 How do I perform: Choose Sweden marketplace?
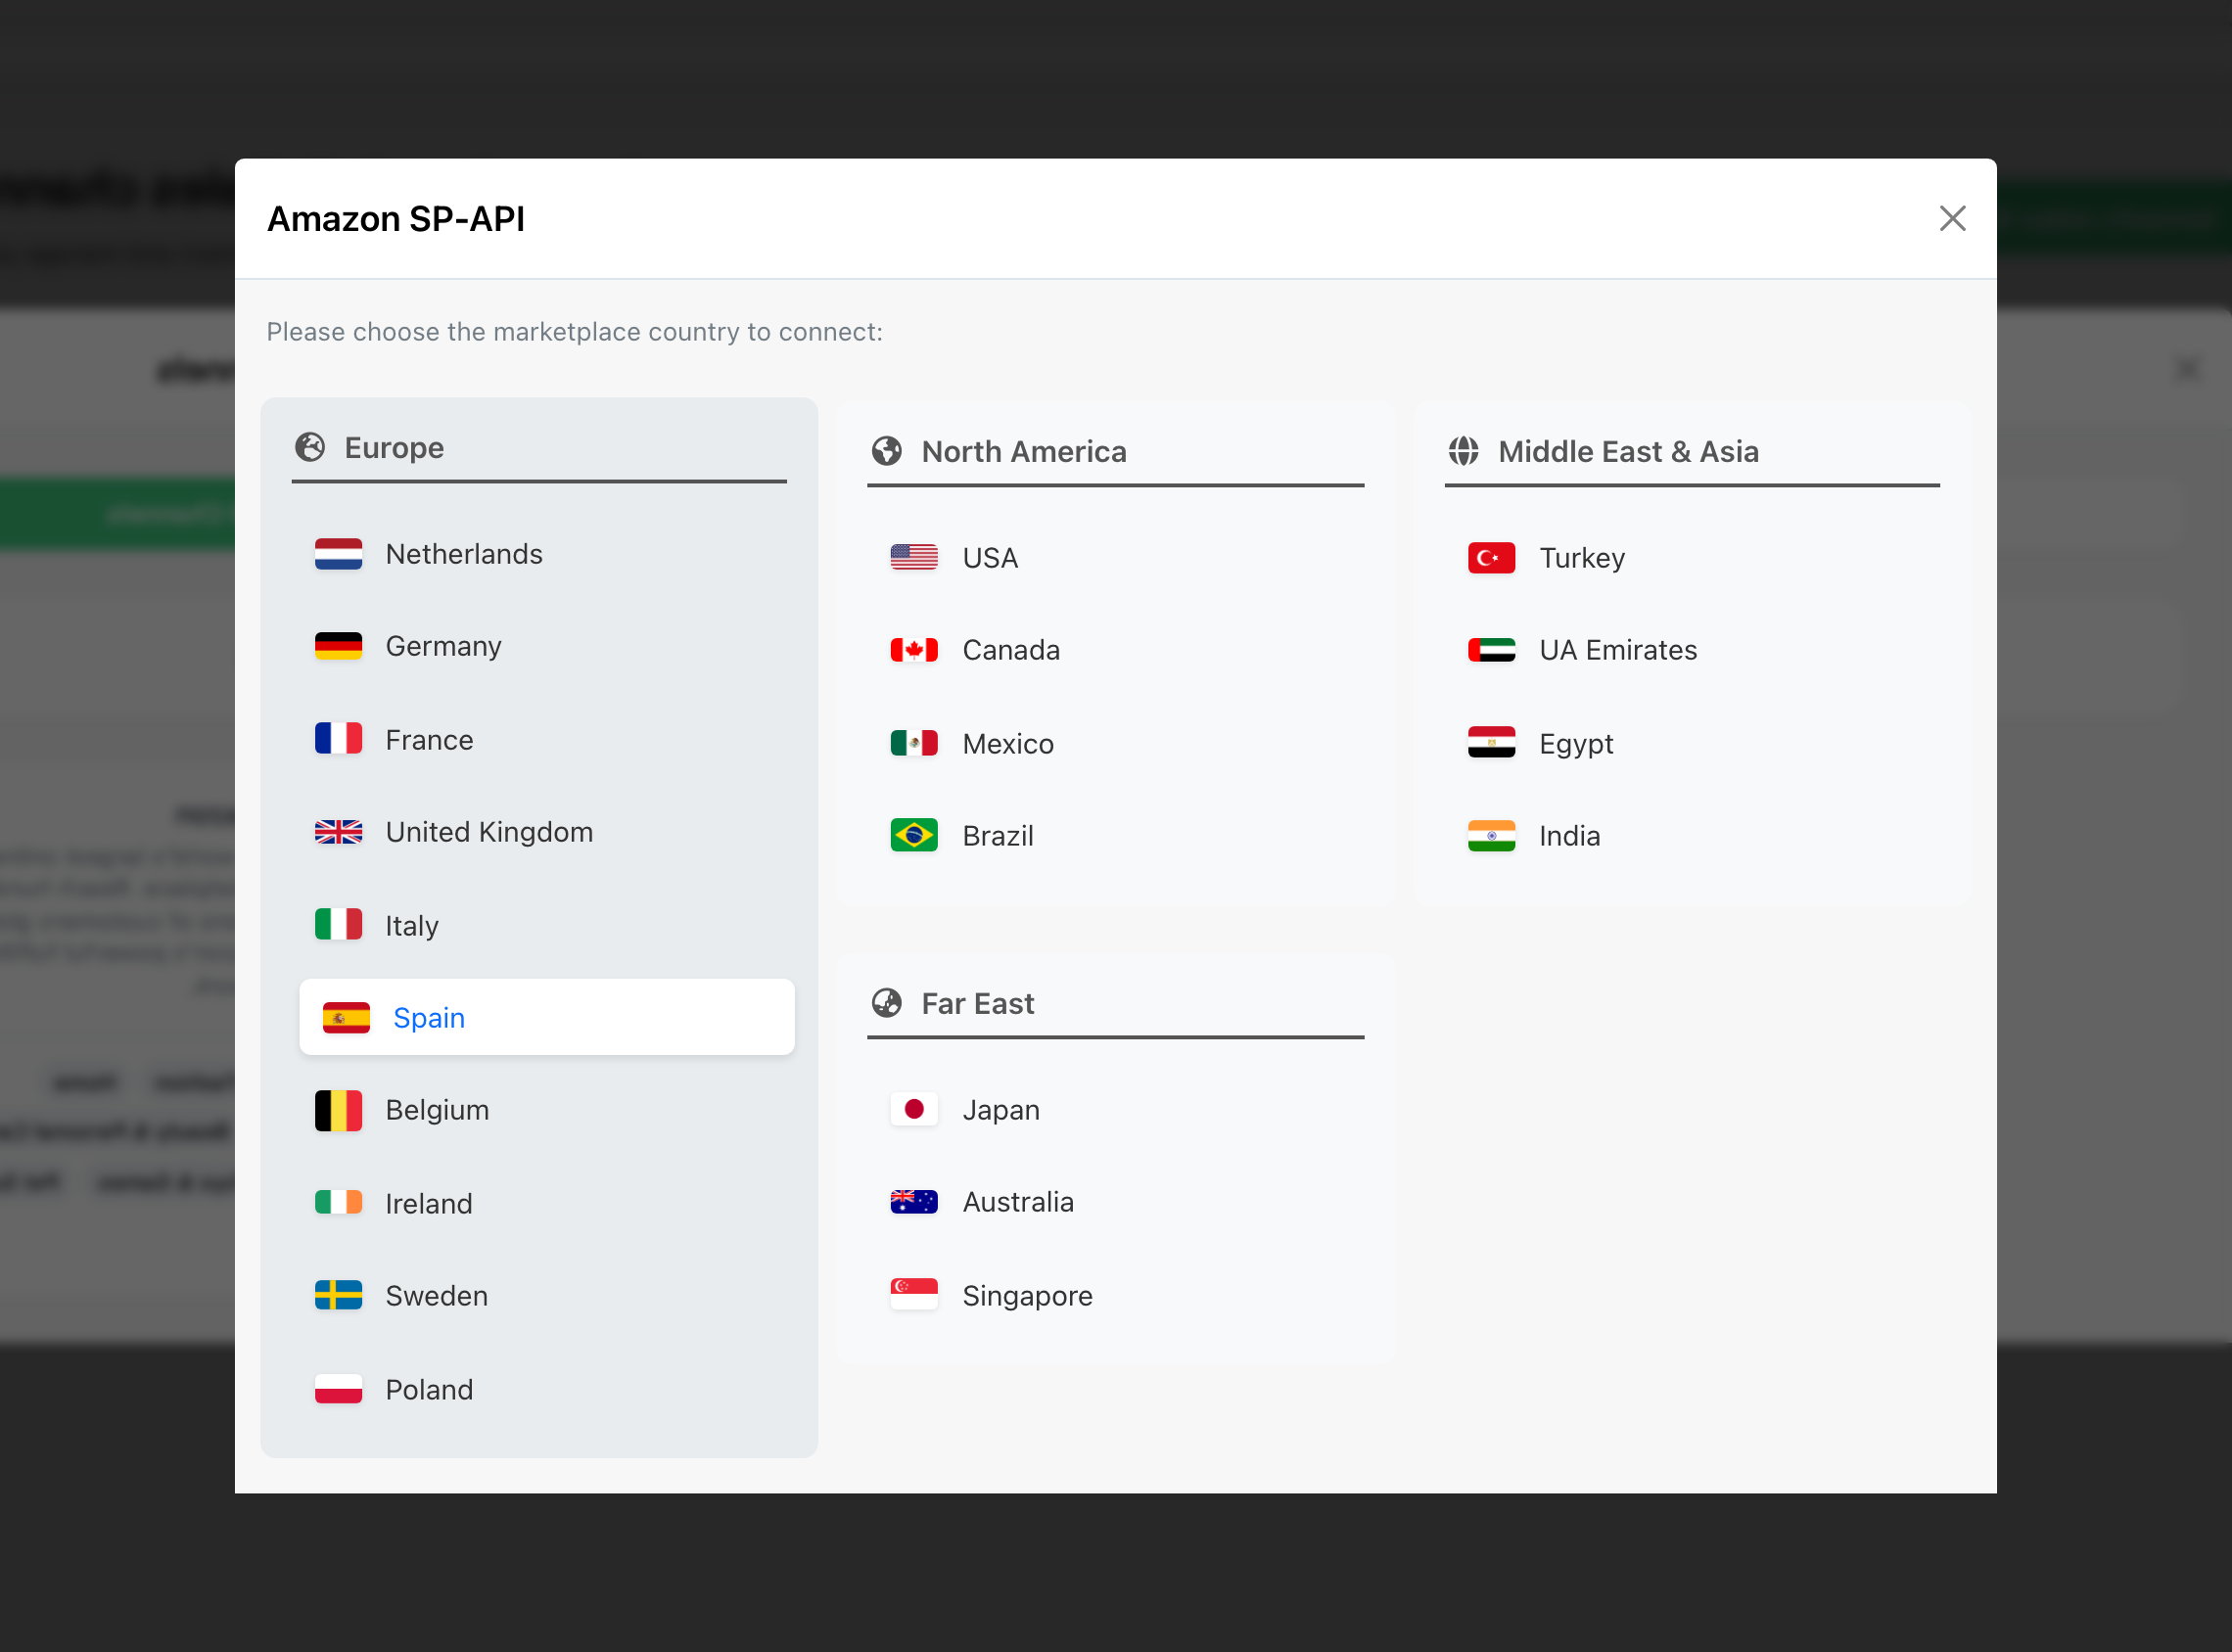click(x=539, y=1296)
